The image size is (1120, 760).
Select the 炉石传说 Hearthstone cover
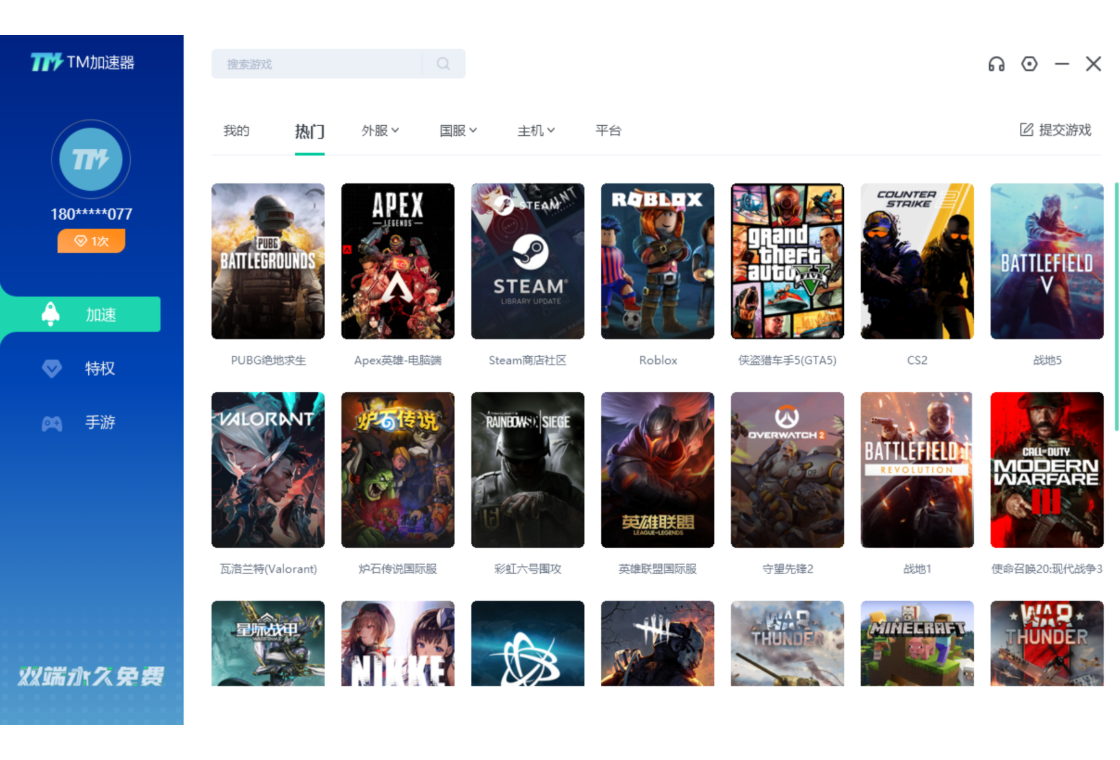click(398, 470)
